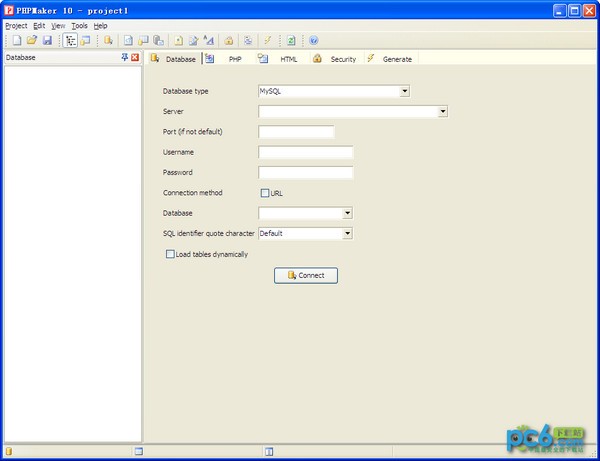600x461 pixels.
Task: Open help via blue question icon
Action: [x=314, y=40]
